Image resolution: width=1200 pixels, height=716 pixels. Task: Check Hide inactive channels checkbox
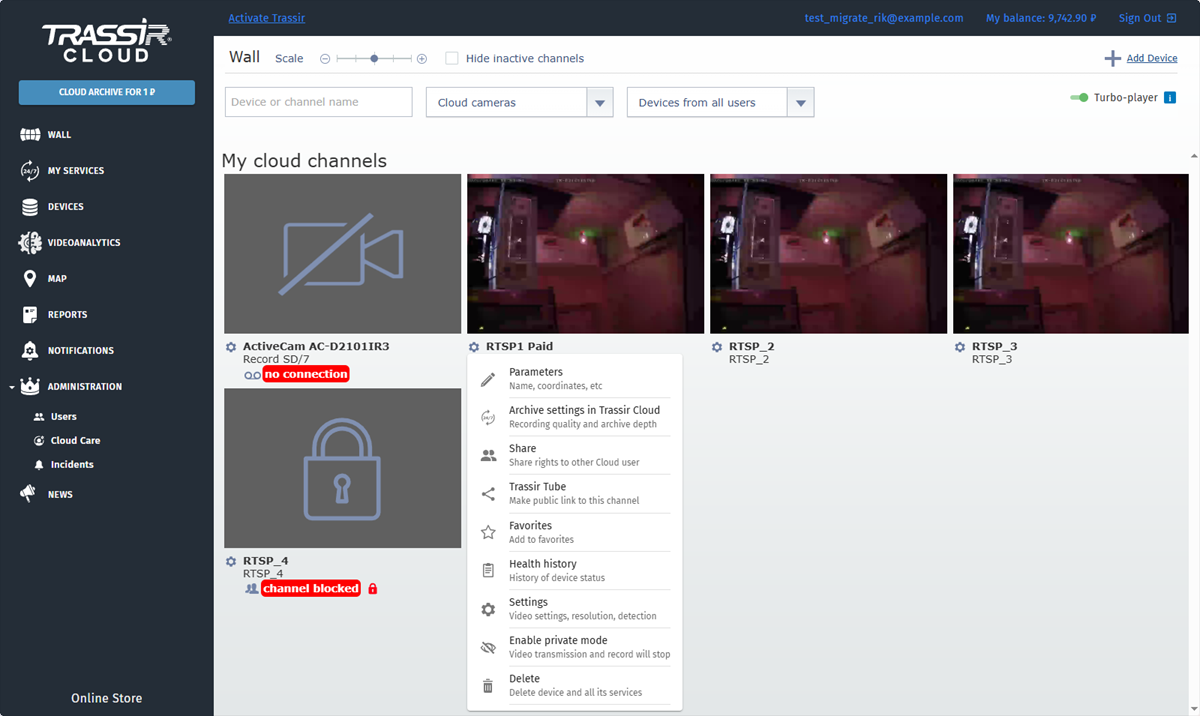point(452,59)
